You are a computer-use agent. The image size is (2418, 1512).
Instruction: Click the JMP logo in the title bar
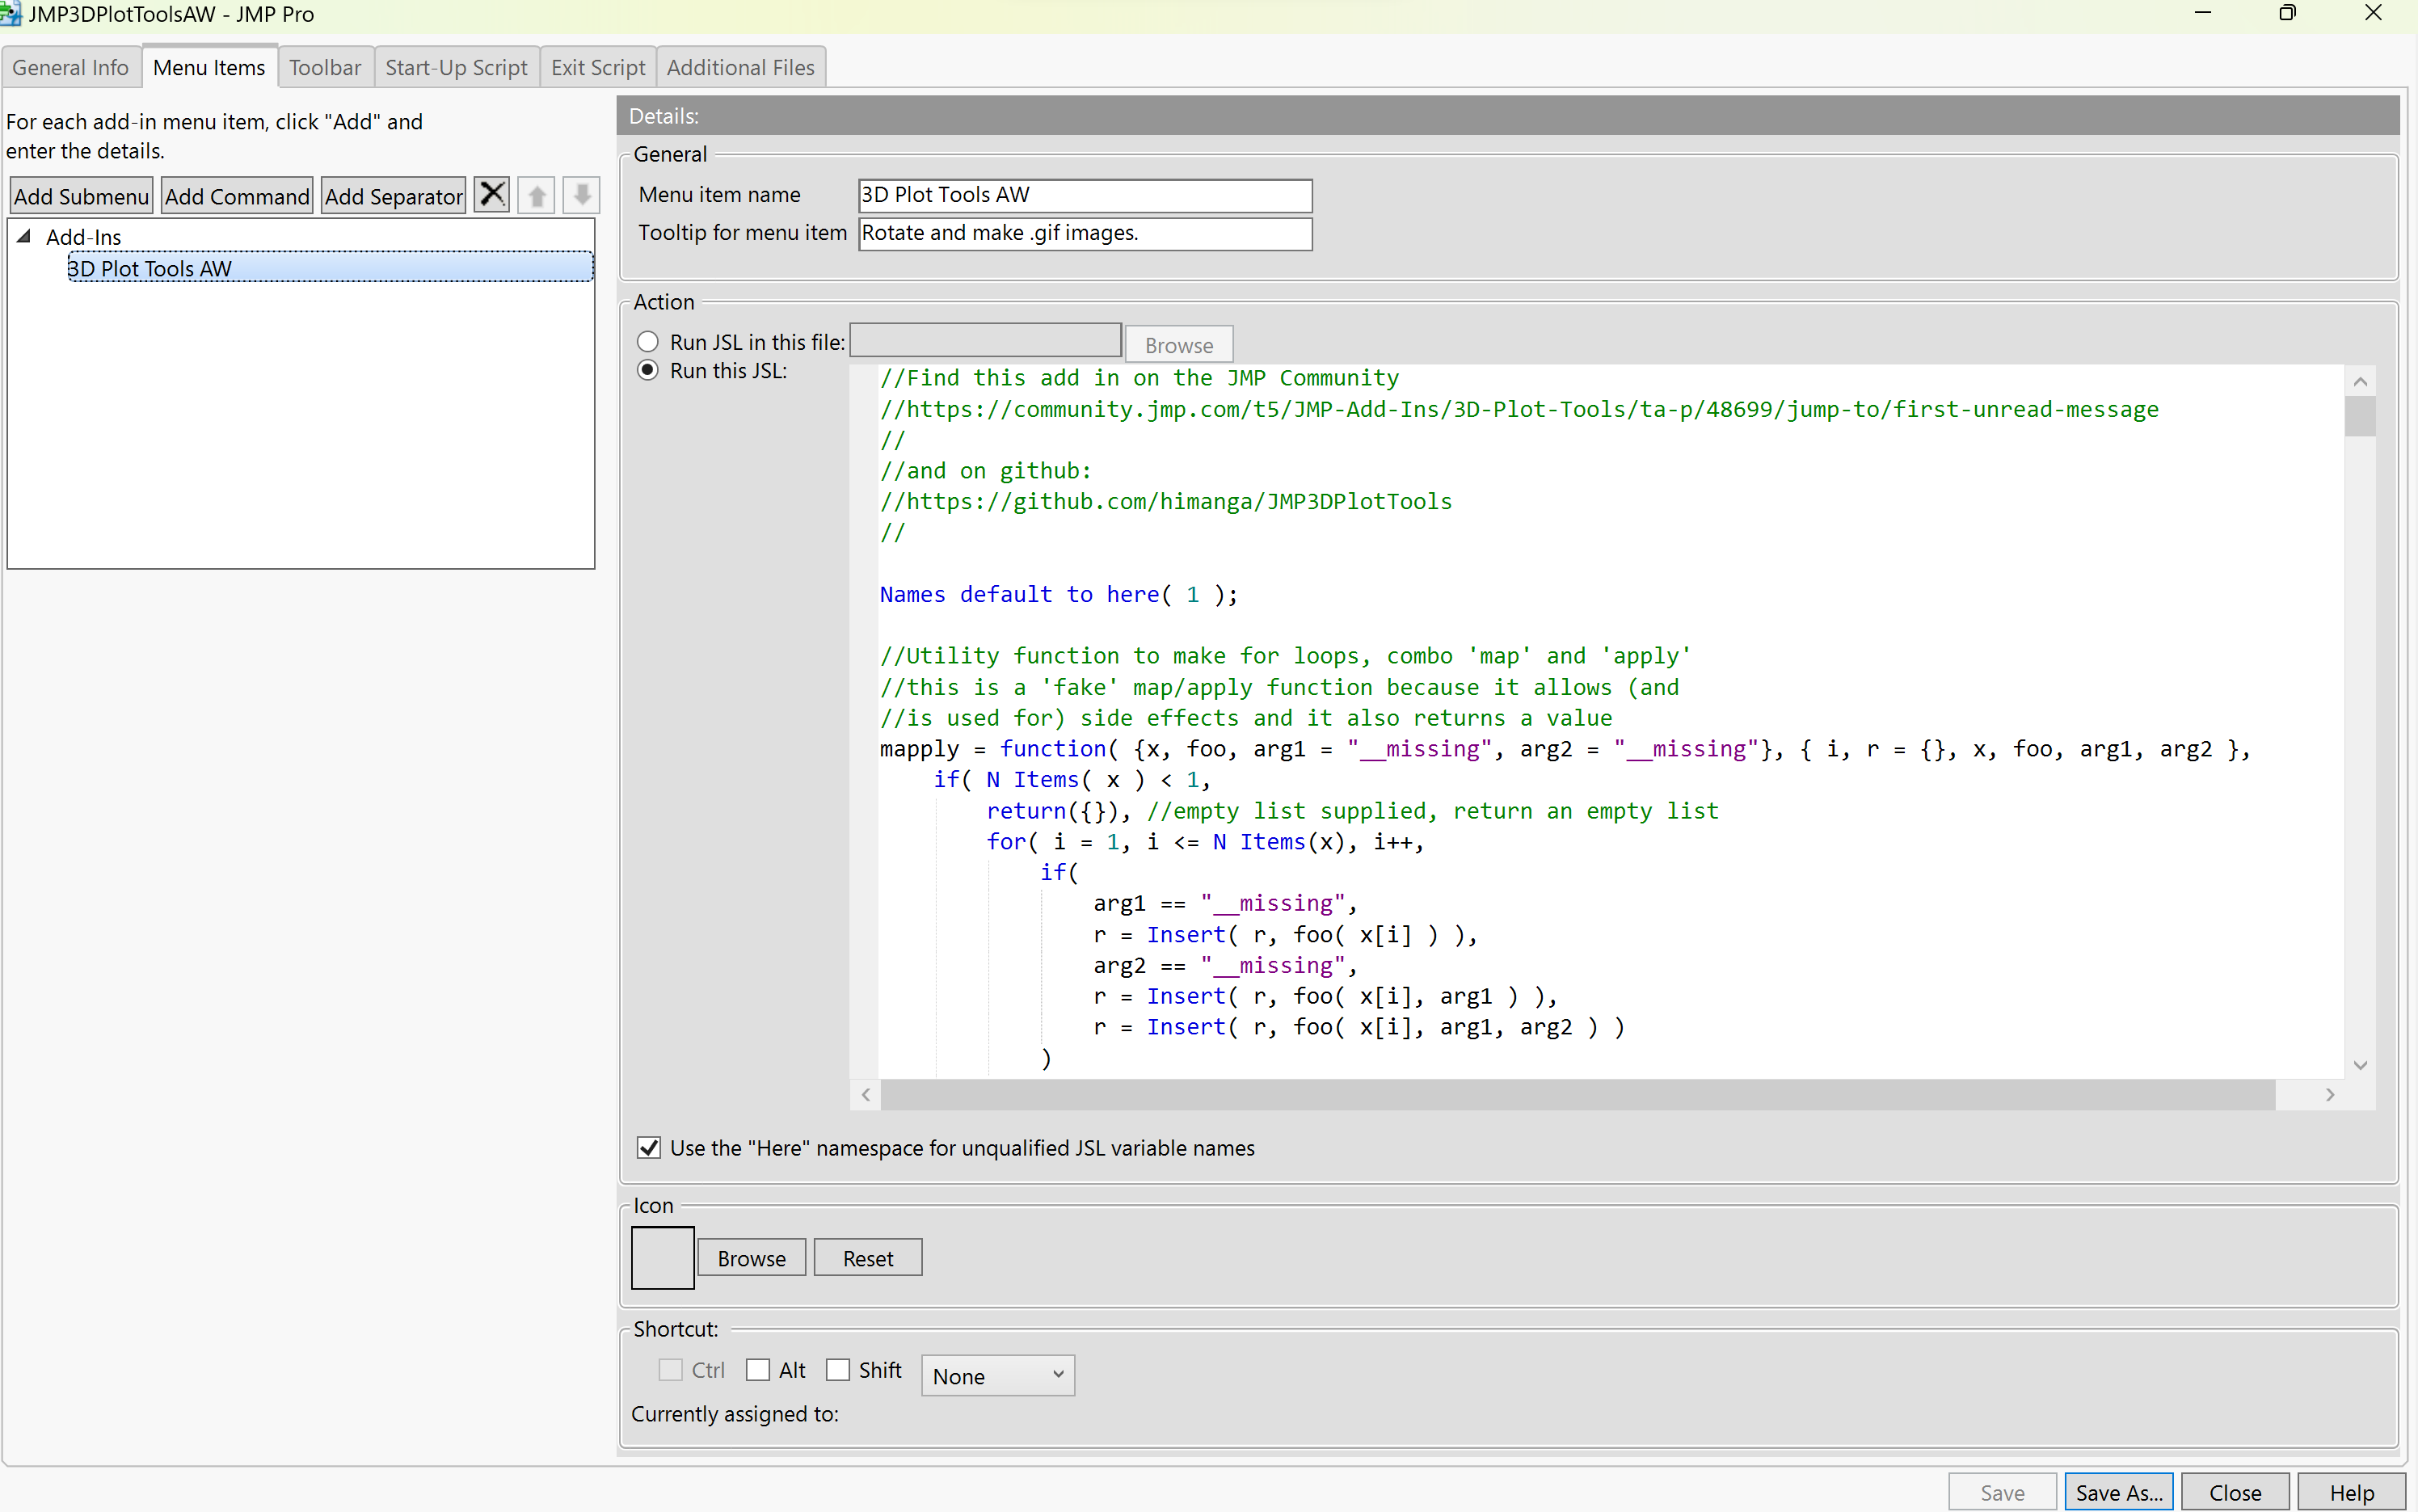click(13, 14)
